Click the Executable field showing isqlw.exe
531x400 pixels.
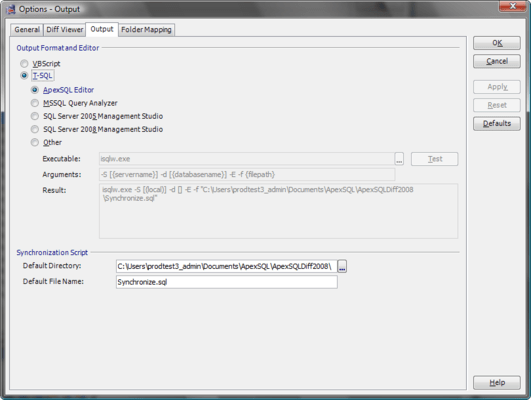click(x=247, y=159)
